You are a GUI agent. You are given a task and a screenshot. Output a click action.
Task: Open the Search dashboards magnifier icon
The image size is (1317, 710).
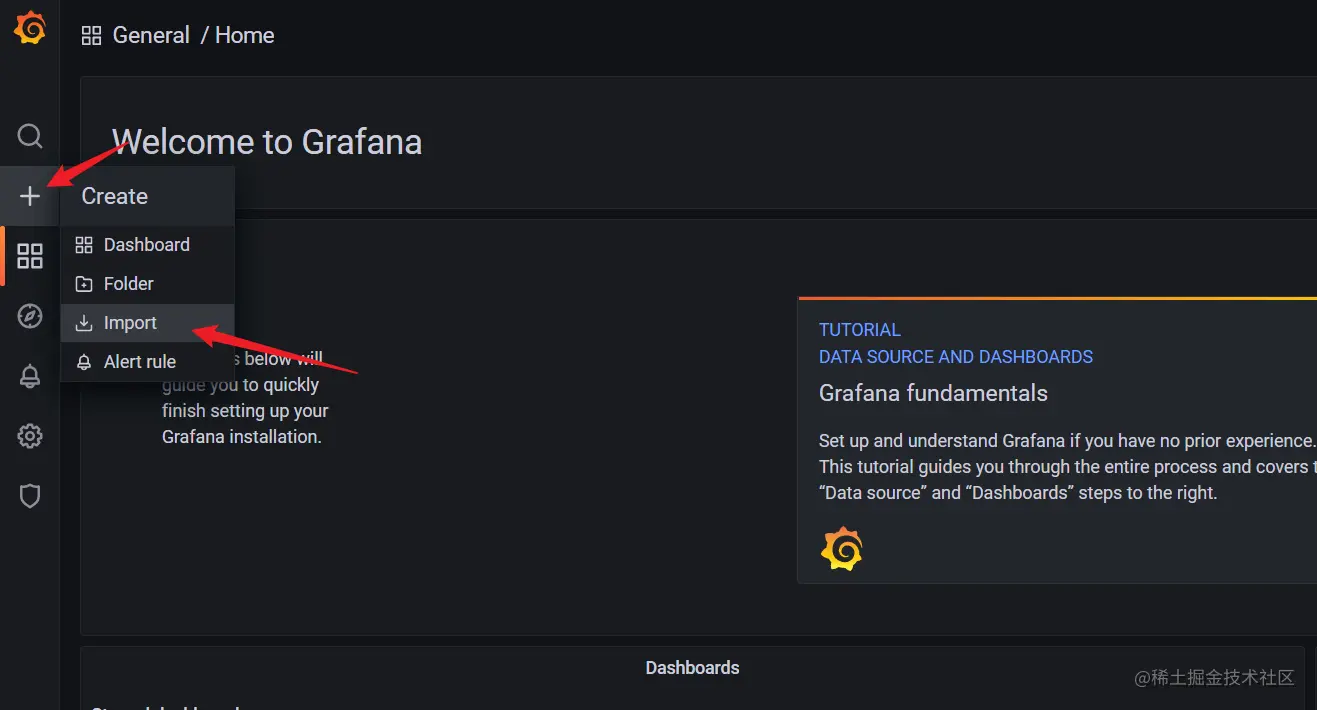[30, 135]
